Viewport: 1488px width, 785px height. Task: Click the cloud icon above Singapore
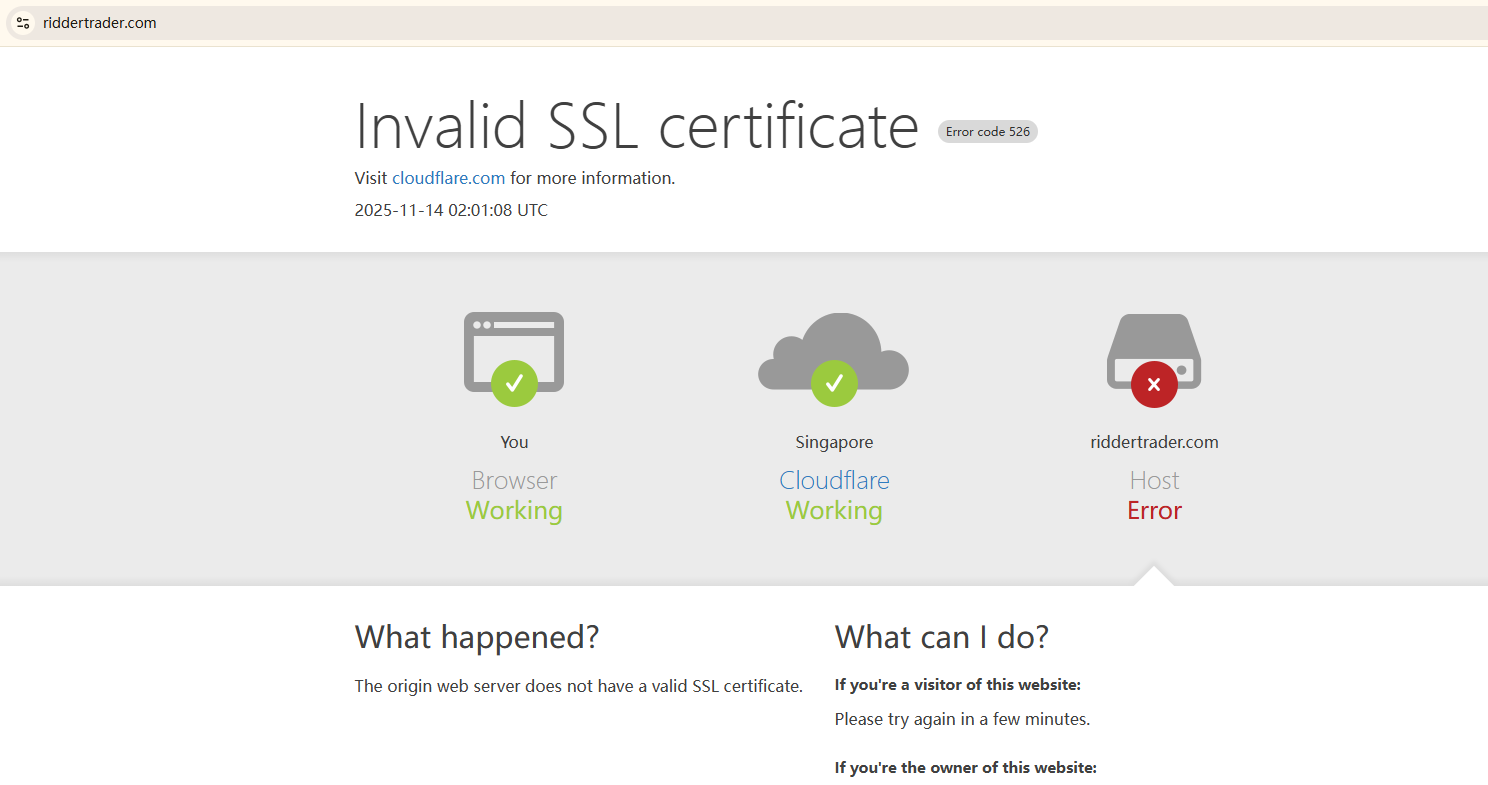(x=834, y=359)
